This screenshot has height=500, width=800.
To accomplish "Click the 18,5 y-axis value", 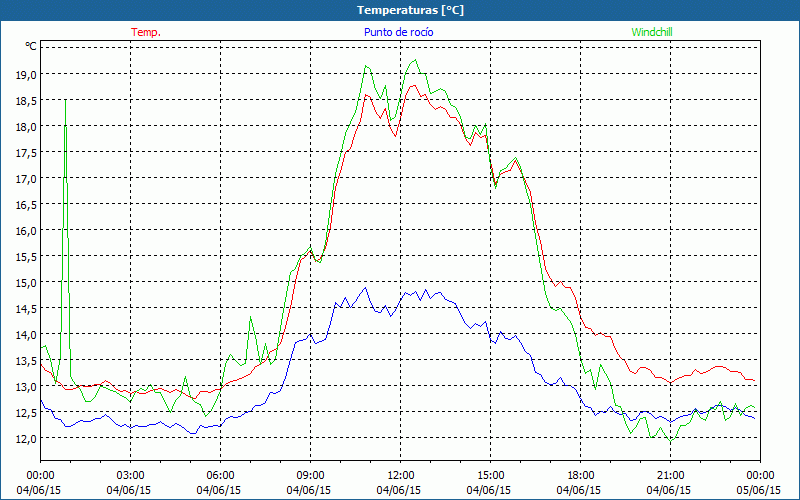I will click(27, 101).
